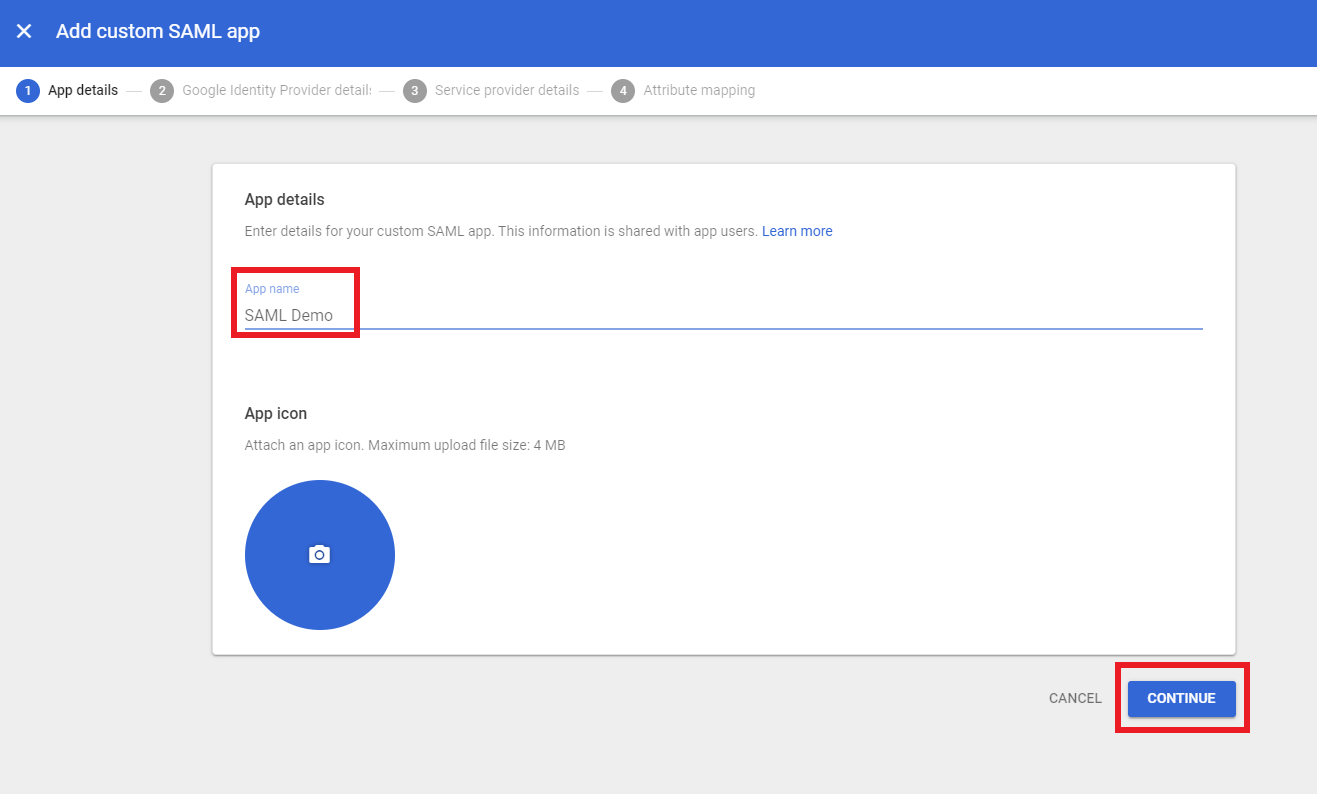Open the "Learn more" link
Screen dimensions: 1317x794
tap(797, 231)
